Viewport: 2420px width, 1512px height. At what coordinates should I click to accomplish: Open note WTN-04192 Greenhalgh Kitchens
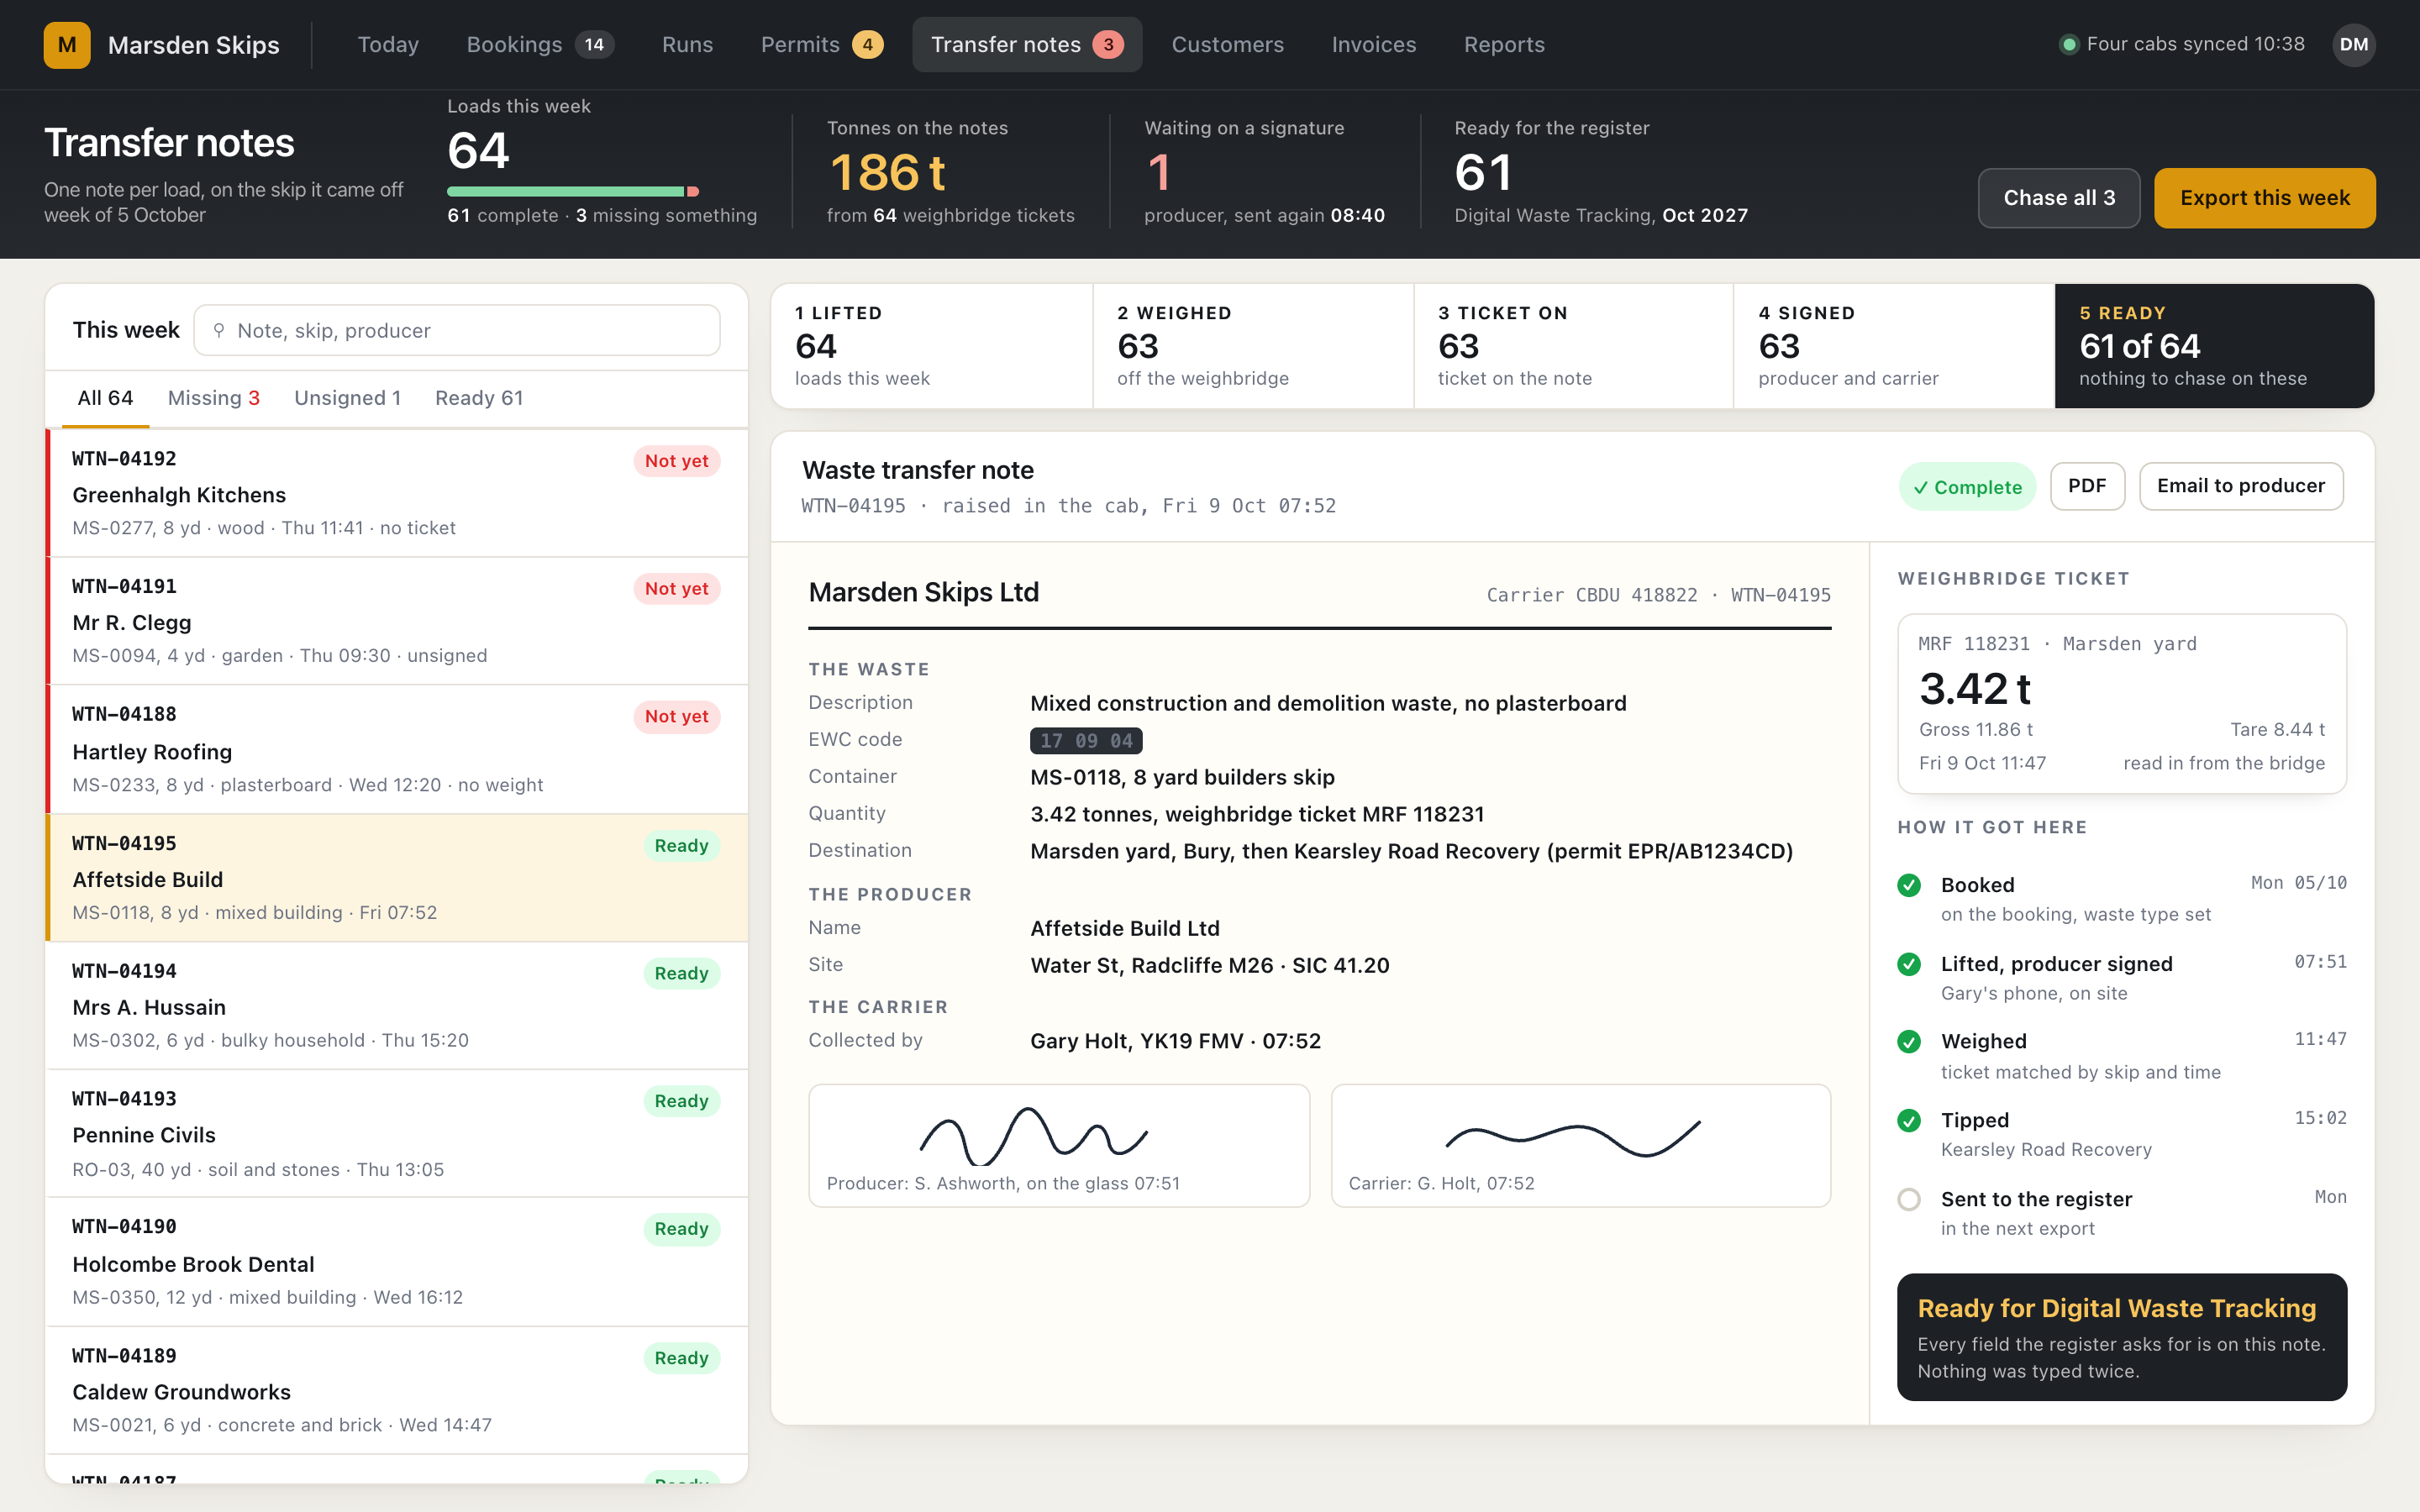[397, 493]
